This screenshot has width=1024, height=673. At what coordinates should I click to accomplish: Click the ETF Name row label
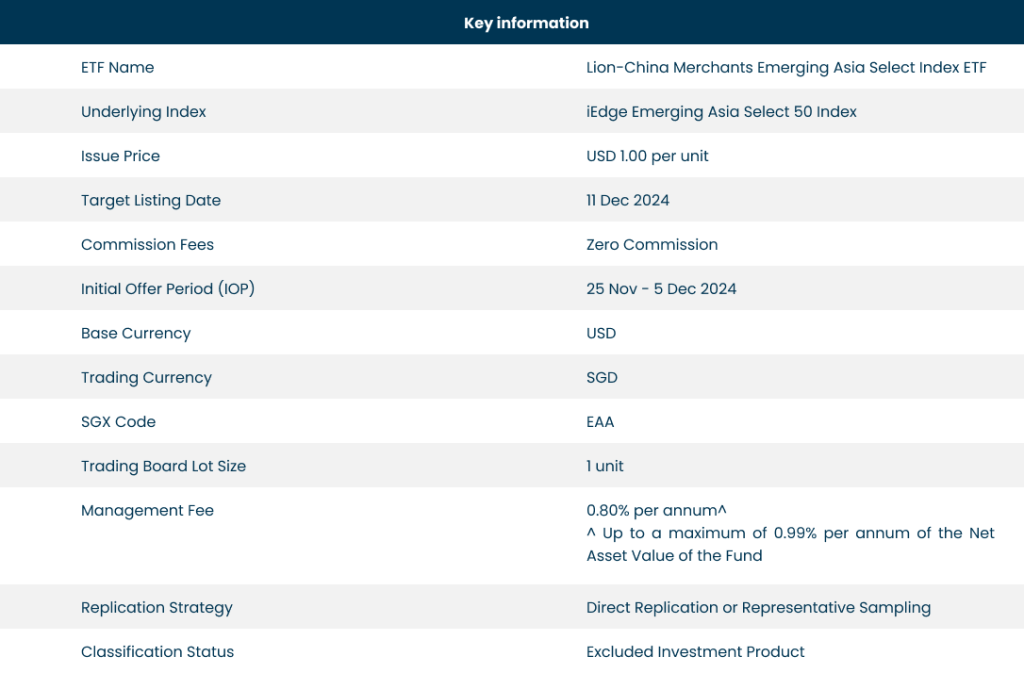pyautogui.click(x=117, y=67)
